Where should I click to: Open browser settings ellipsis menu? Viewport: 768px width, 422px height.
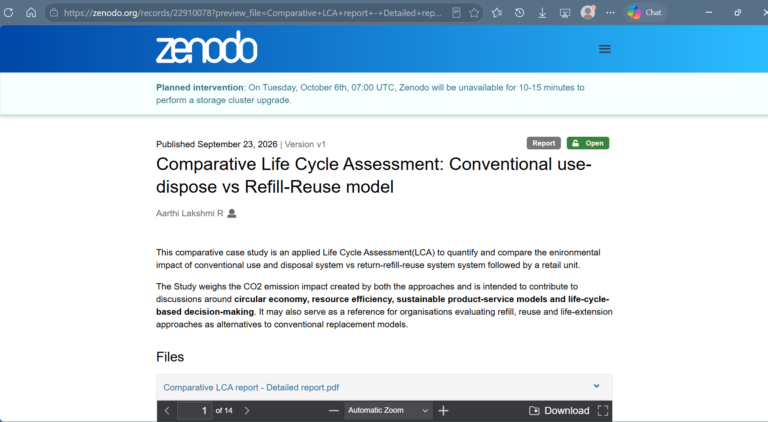click(x=610, y=13)
